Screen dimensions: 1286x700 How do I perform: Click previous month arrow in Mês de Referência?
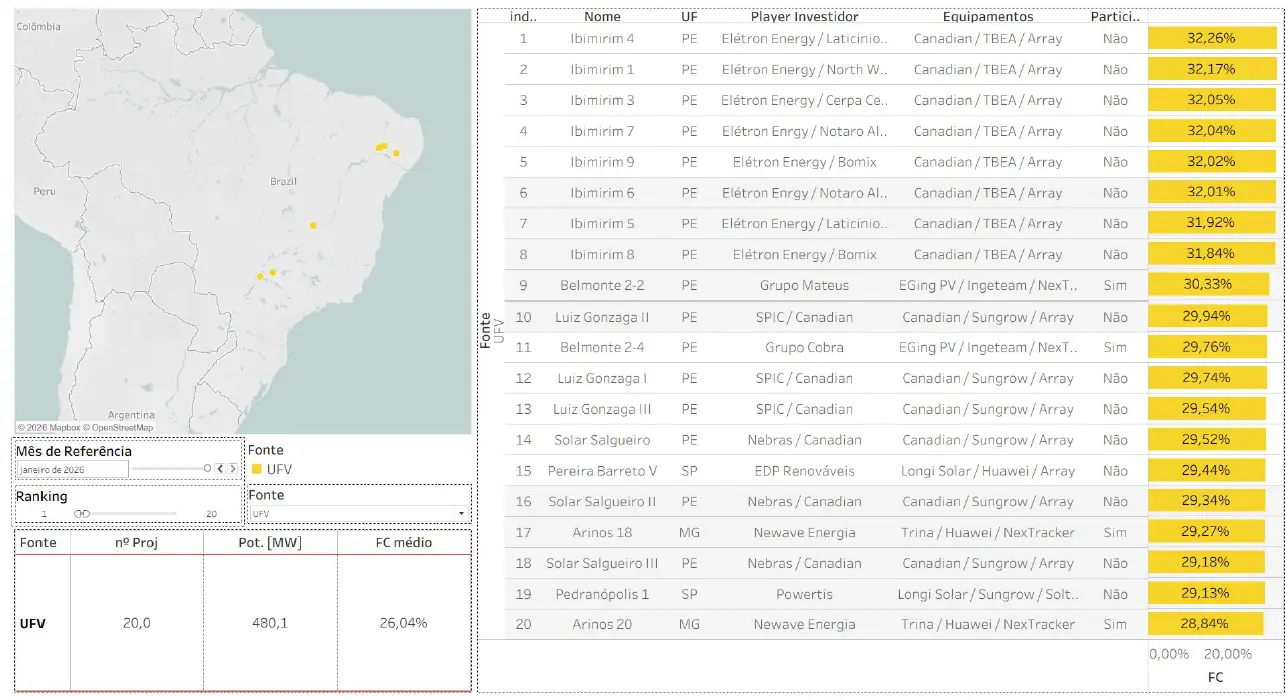(x=221, y=468)
